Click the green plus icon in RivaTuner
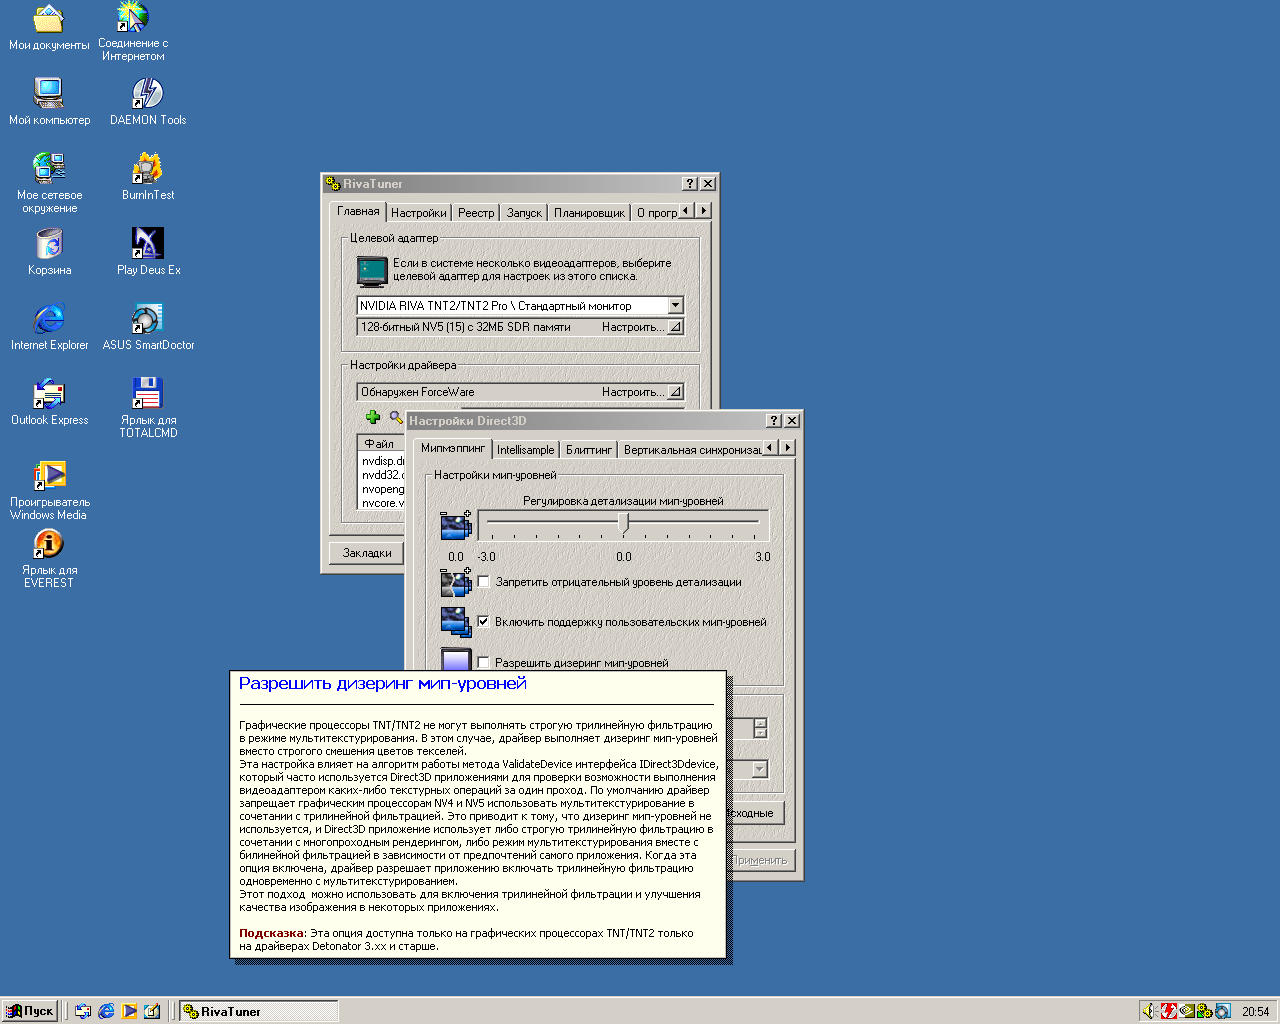Screen dimensions: 1280x1024 (373, 417)
